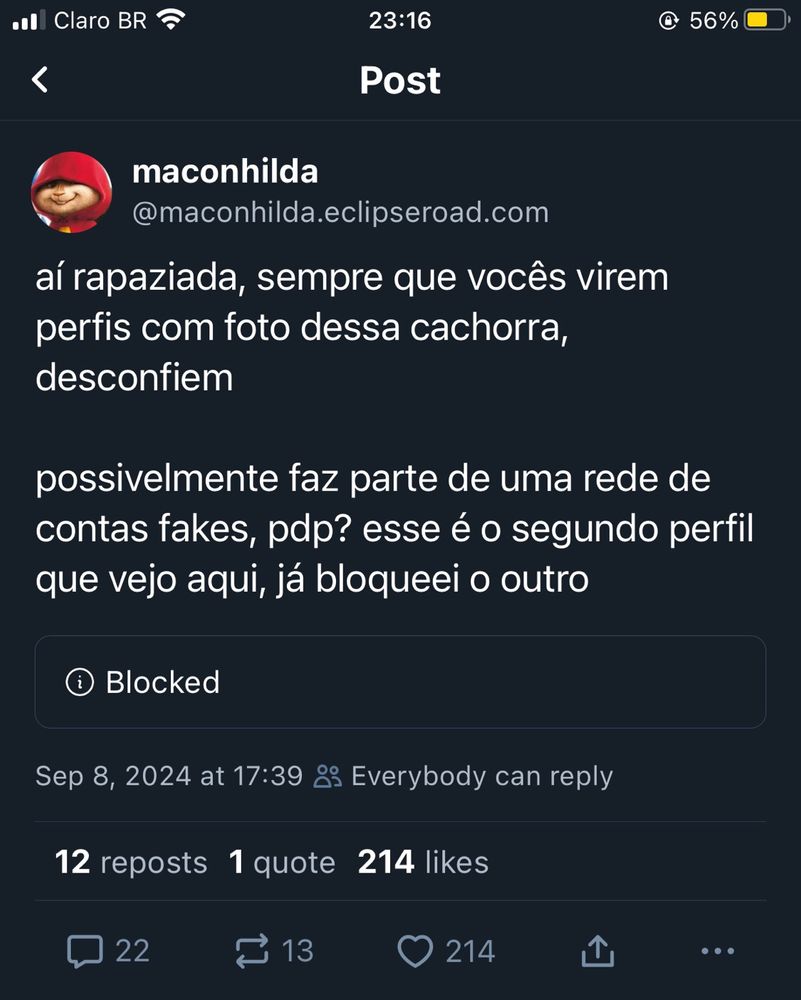This screenshot has height=1000, width=801.
Task: Open the maconhilda display name profile
Action: (224, 172)
